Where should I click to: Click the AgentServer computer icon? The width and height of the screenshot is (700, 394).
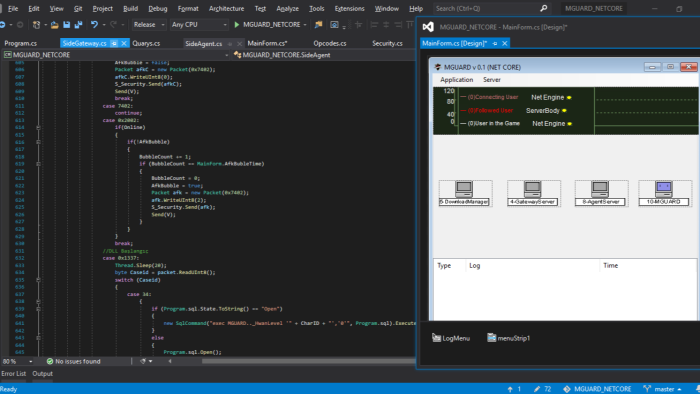click(600, 189)
